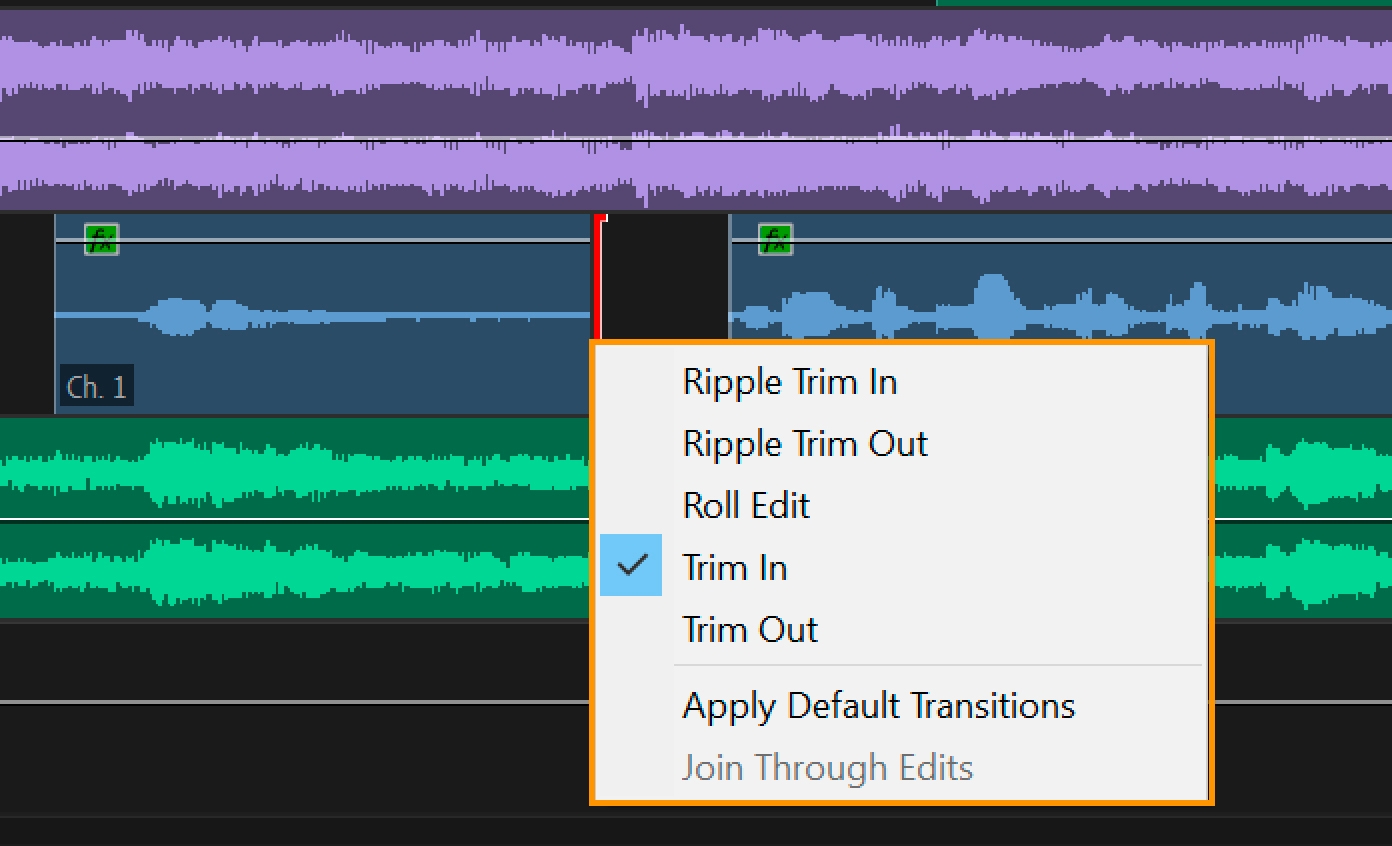Uncheck the active "Trim In" mode
The height and width of the screenshot is (846, 1392).
[x=735, y=567]
